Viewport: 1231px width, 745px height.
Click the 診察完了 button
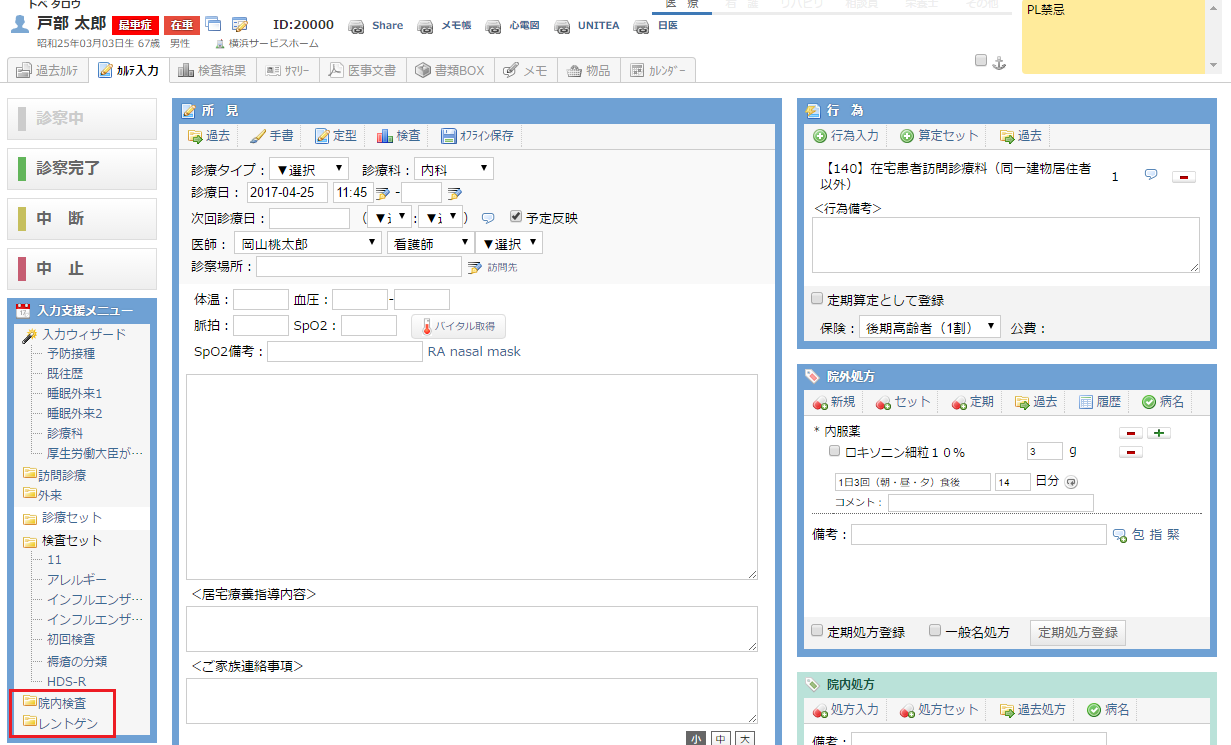click(82, 169)
